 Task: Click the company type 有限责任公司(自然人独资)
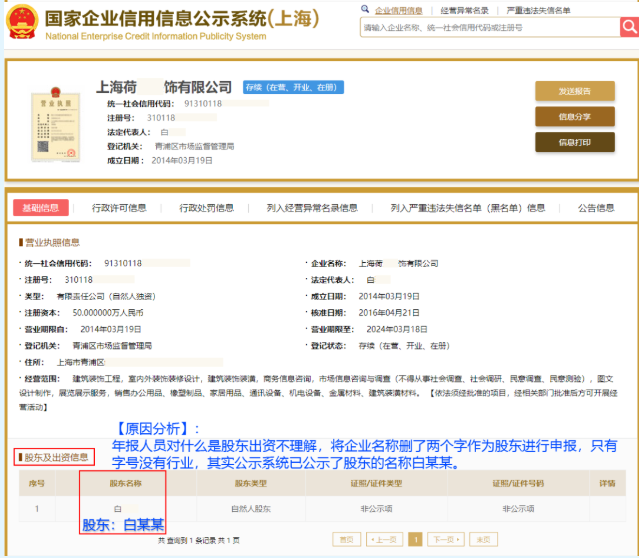(x=106, y=296)
